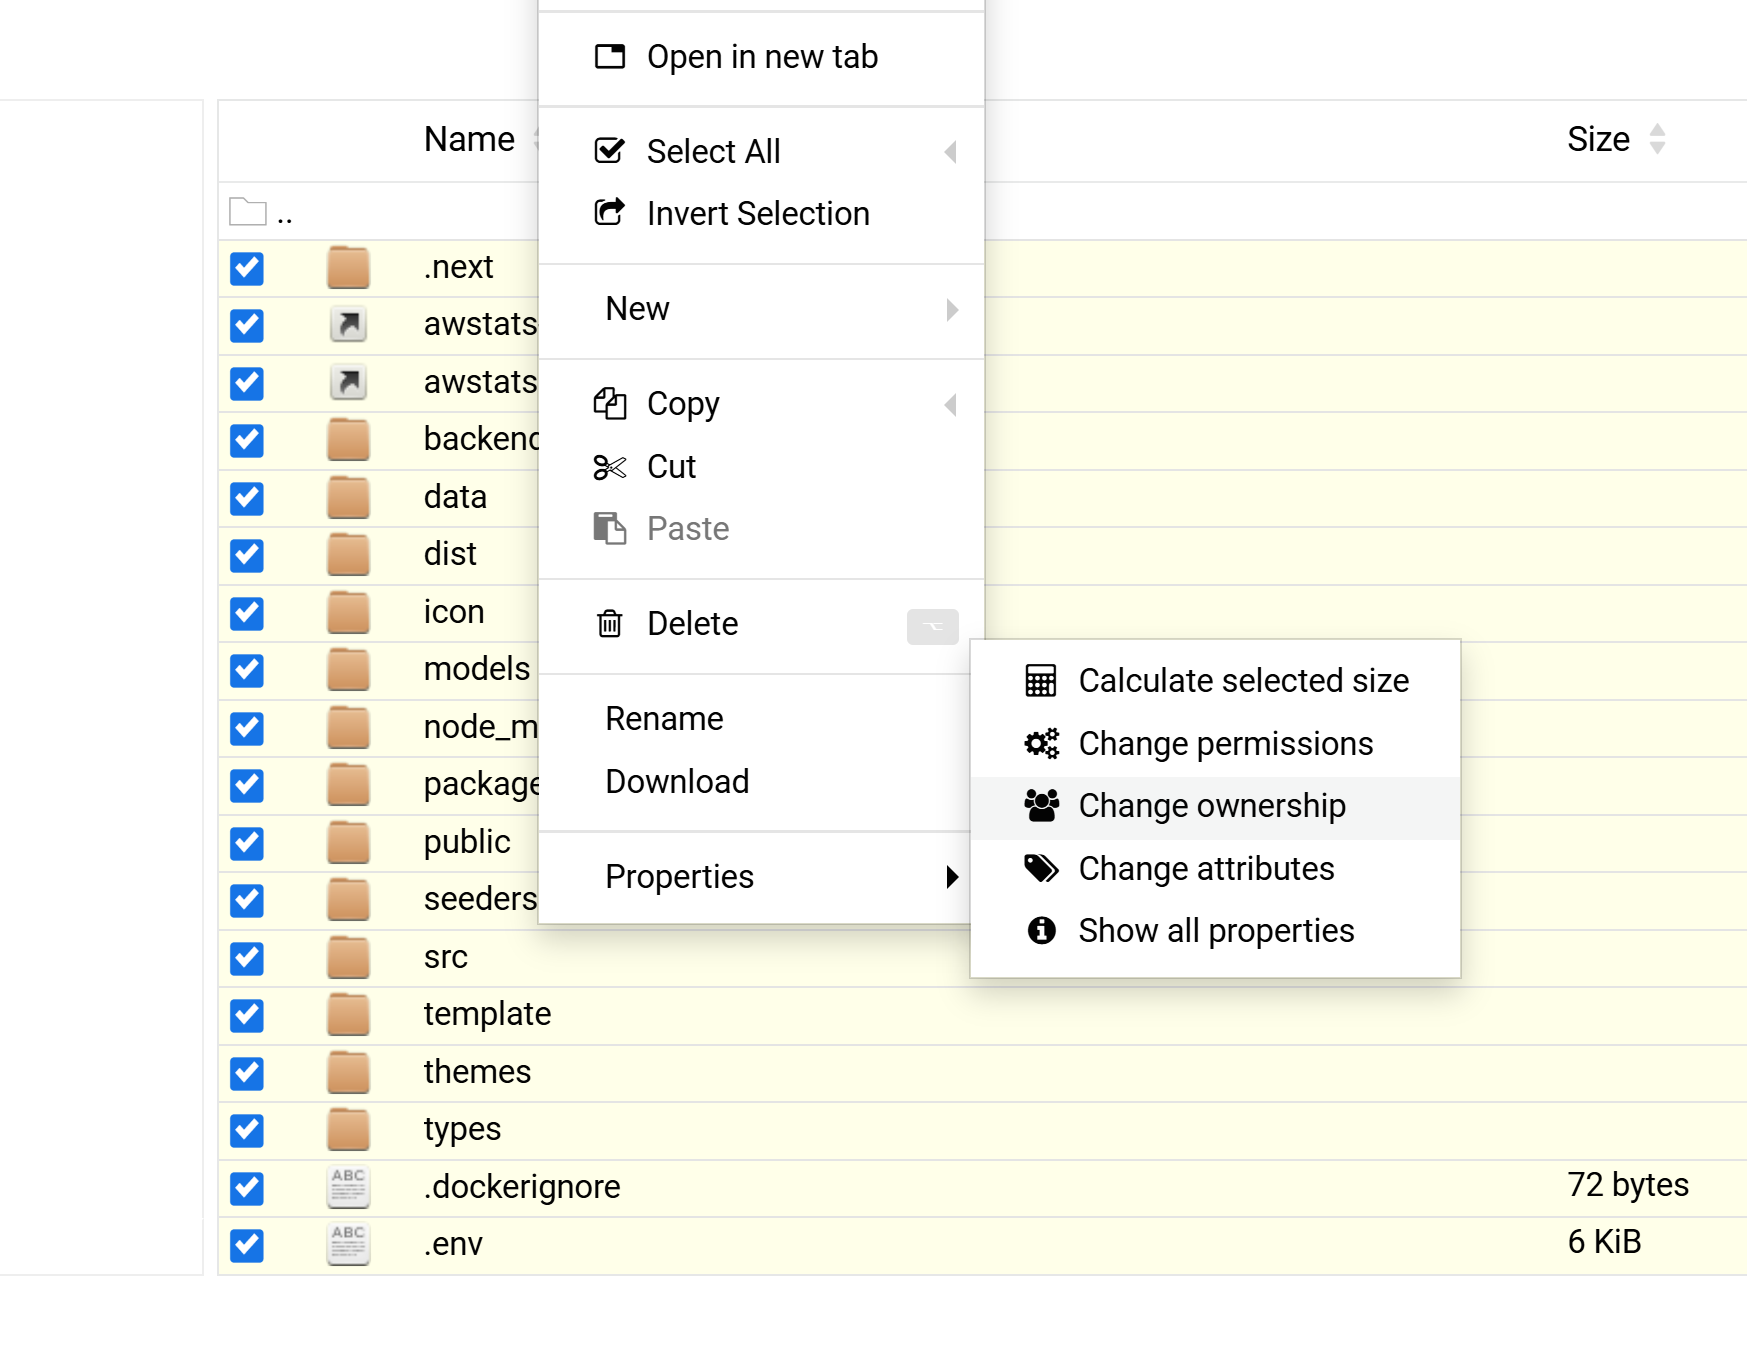
Task: Click the .next folder icon
Action: pyautogui.click(x=348, y=268)
